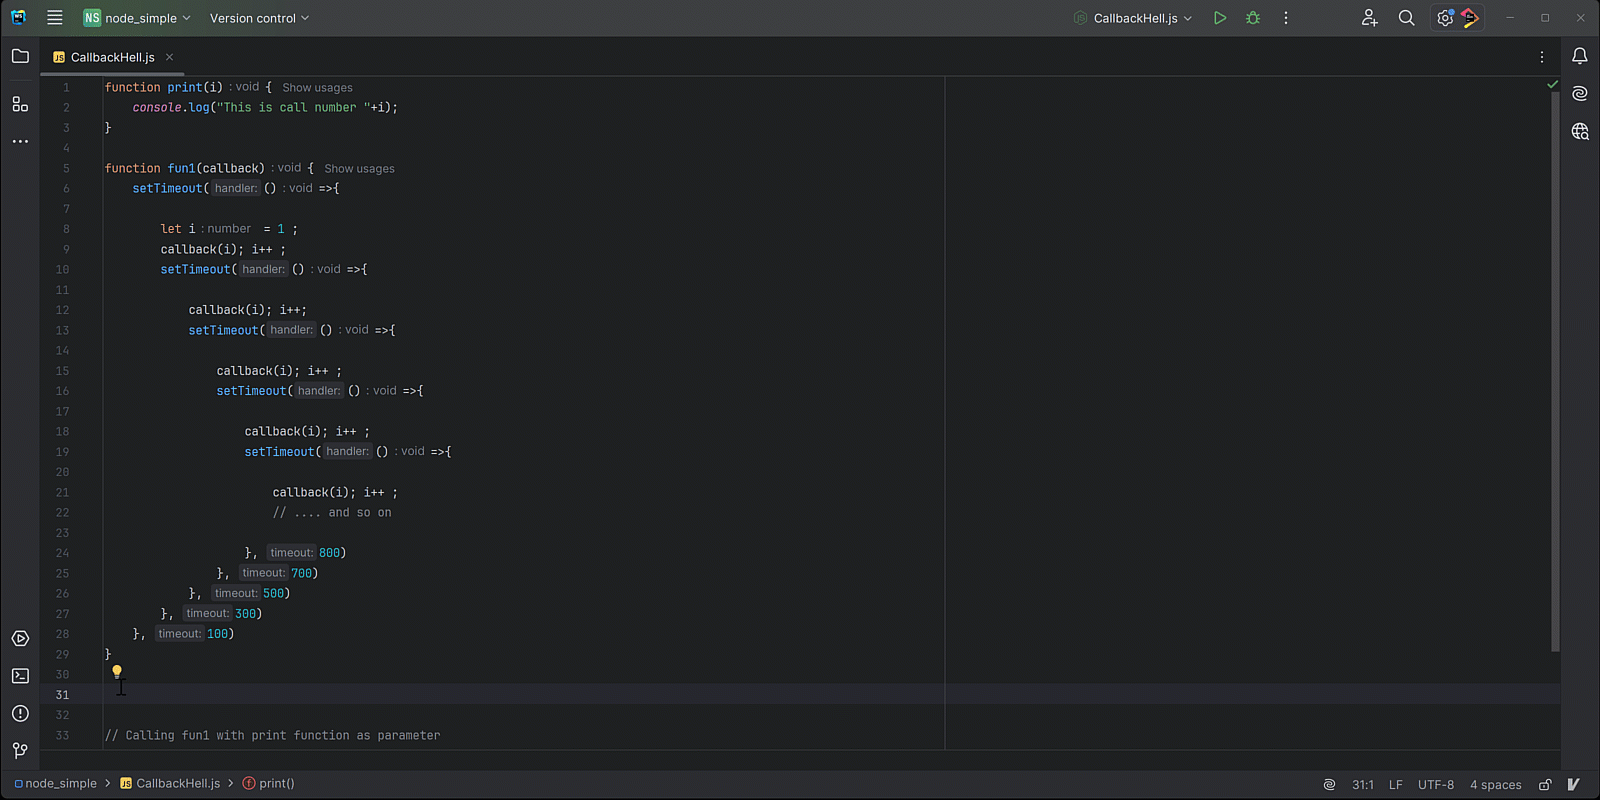The width and height of the screenshot is (1600, 800).
Task: Expand the node_simple project dropdown
Action: pyautogui.click(x=136, y=18)
